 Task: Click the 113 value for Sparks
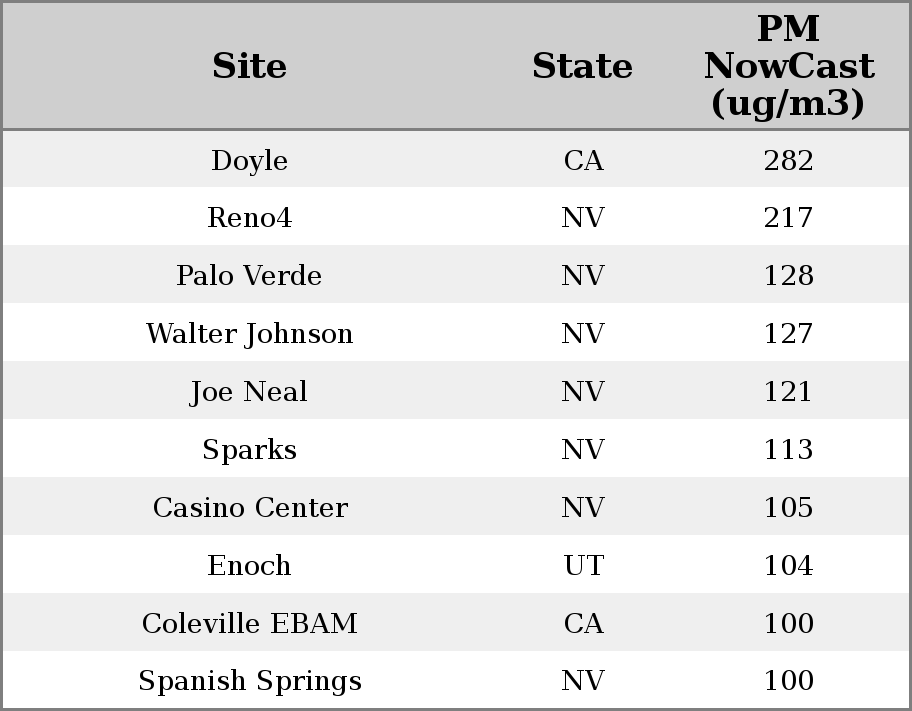(x=788, y=450)
